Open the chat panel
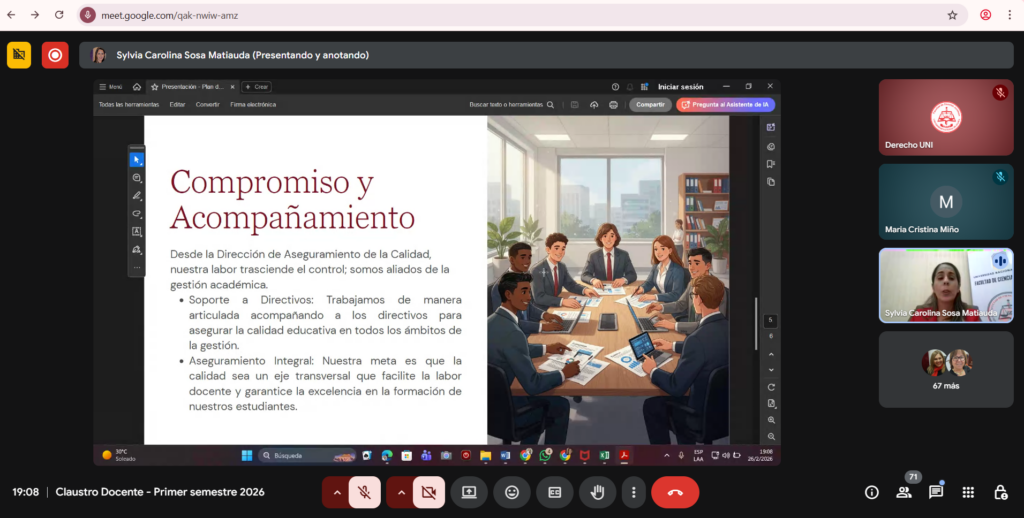This screenshot has width=1024, height=518. click(x=936, y=492)
